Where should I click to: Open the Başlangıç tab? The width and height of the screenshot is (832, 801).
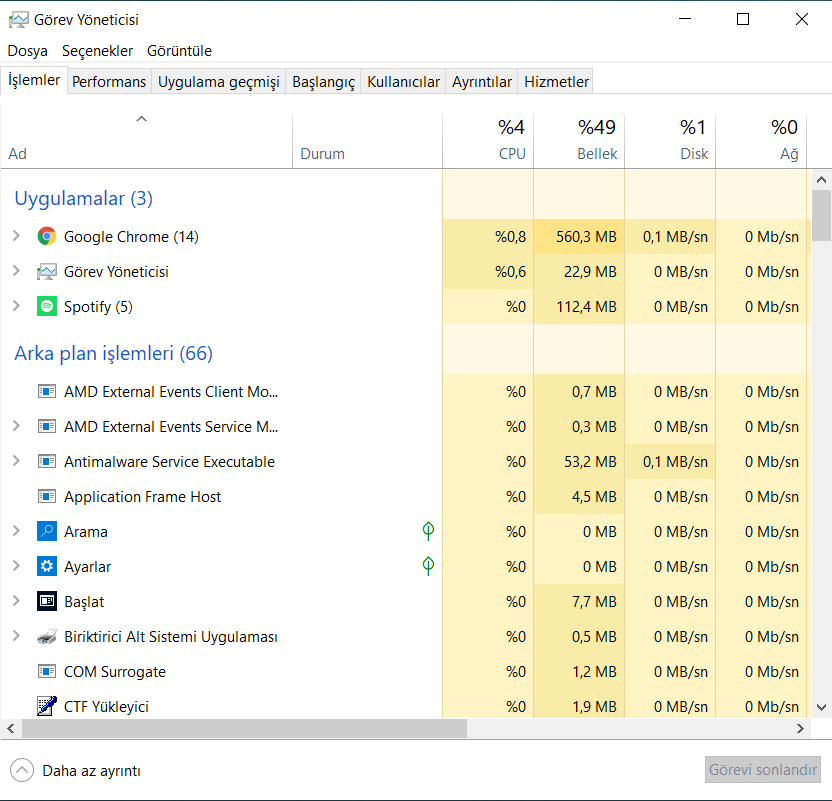pyautogui.click(x=323, y=82)
